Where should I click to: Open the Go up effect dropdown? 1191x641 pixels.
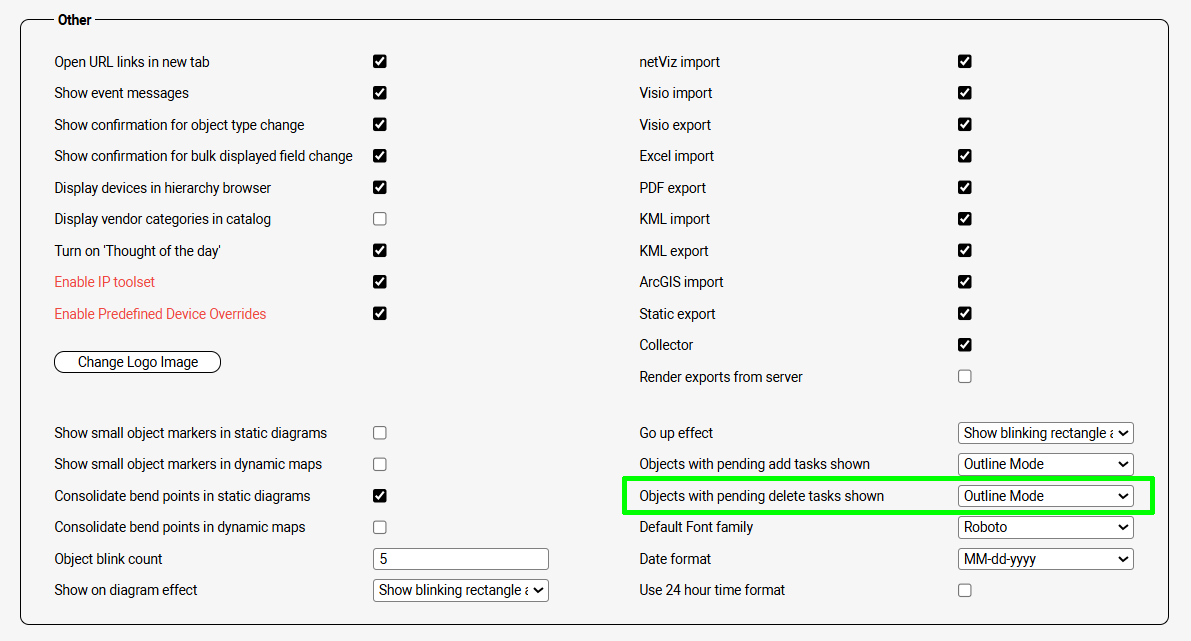tap(1045, 433)
